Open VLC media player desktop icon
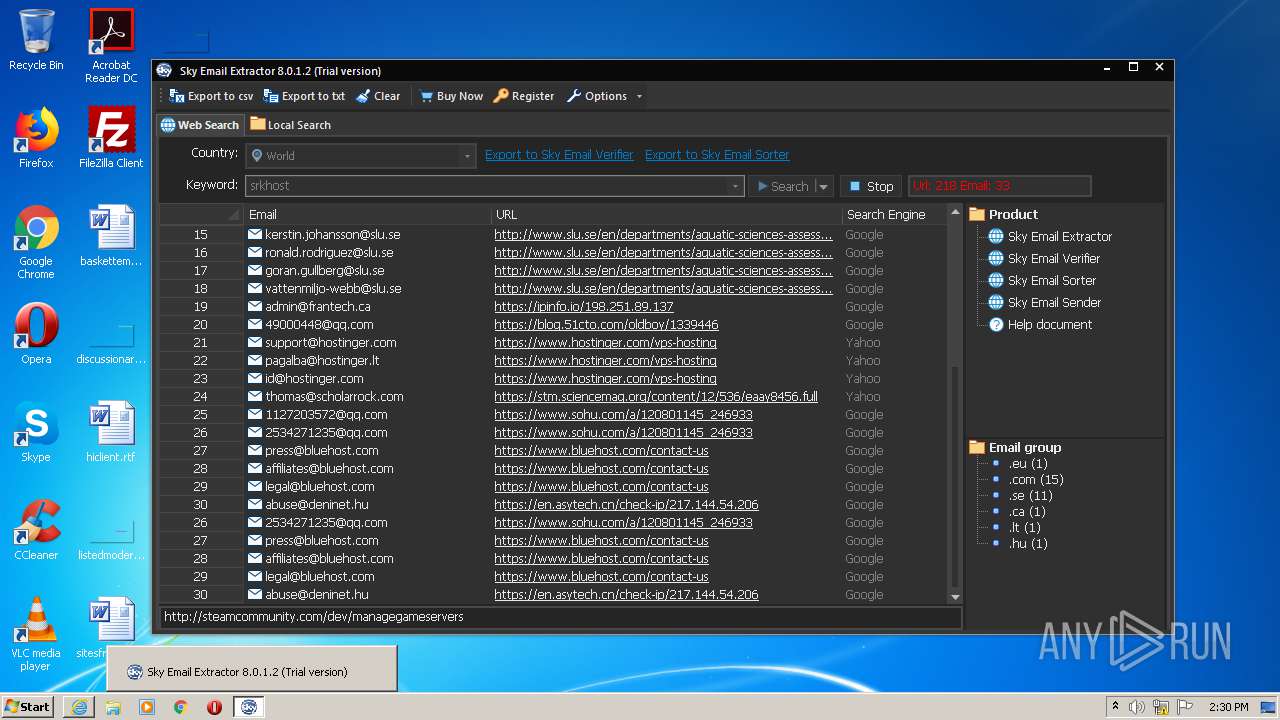1280x720 pixels. click(x=36, y=635)
